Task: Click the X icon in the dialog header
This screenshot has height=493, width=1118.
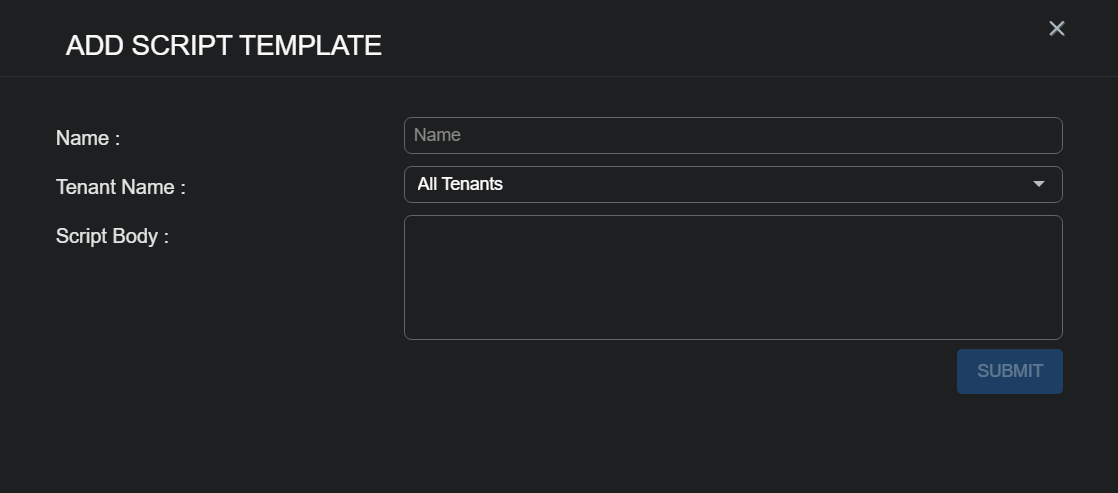Action: (1057, 29)
